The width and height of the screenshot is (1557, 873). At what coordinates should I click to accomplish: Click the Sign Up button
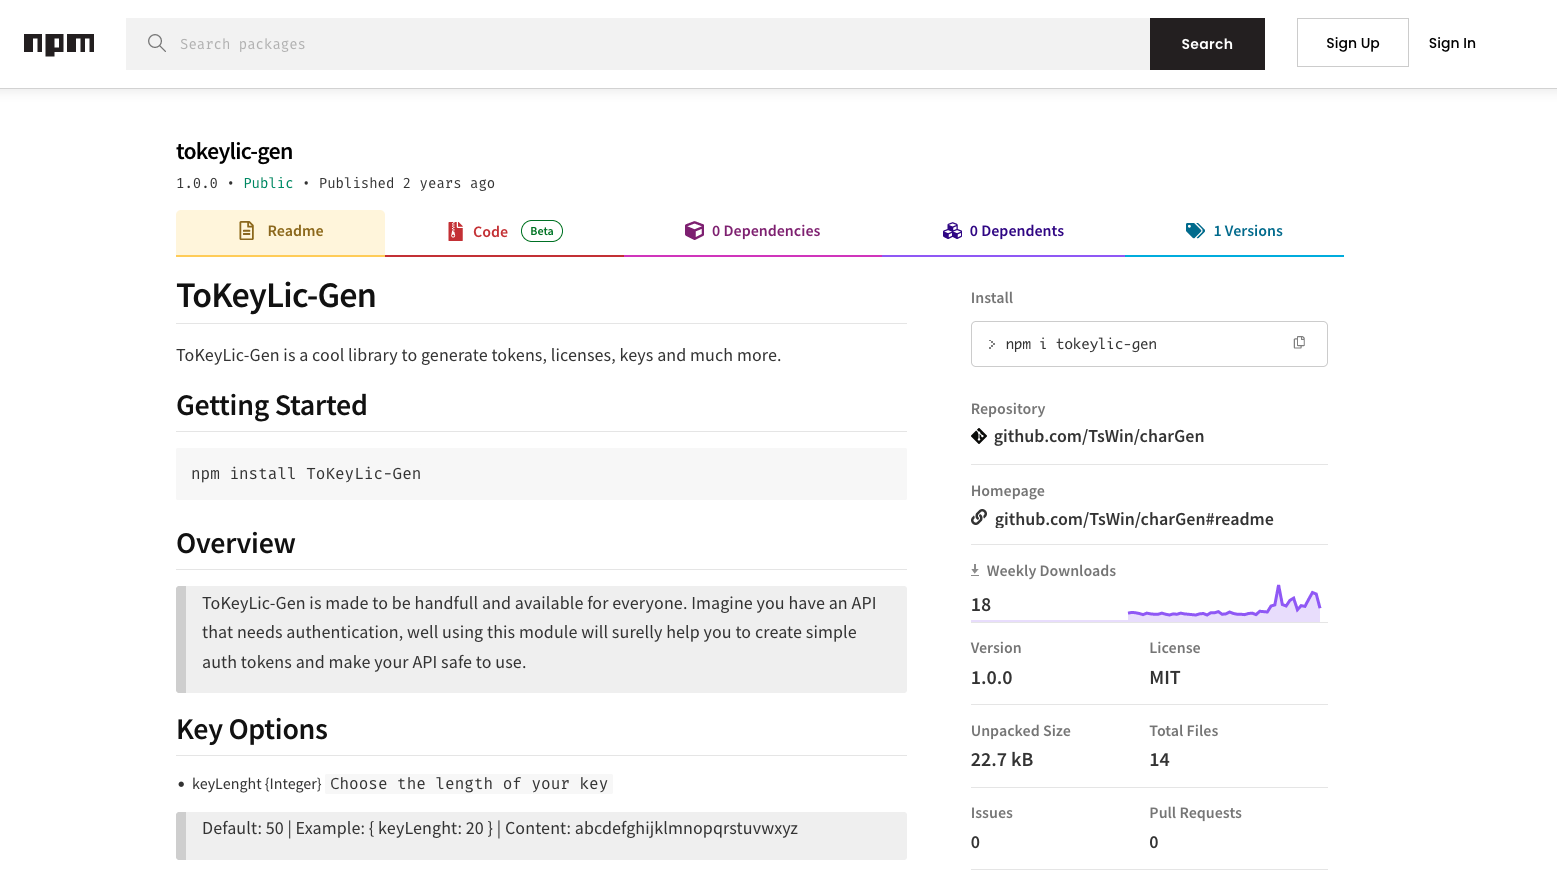[x=1352, y=43]
